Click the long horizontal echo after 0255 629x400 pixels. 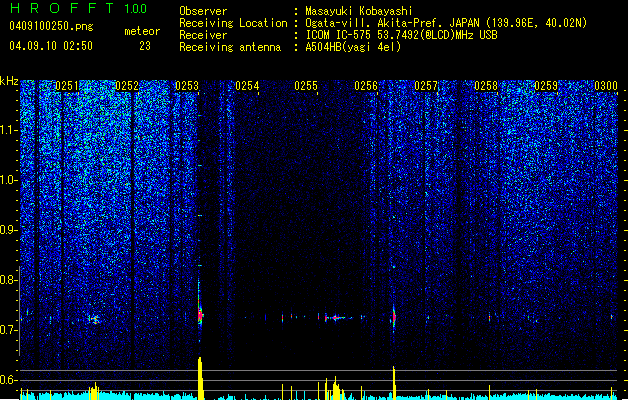(x=338, y=318)
